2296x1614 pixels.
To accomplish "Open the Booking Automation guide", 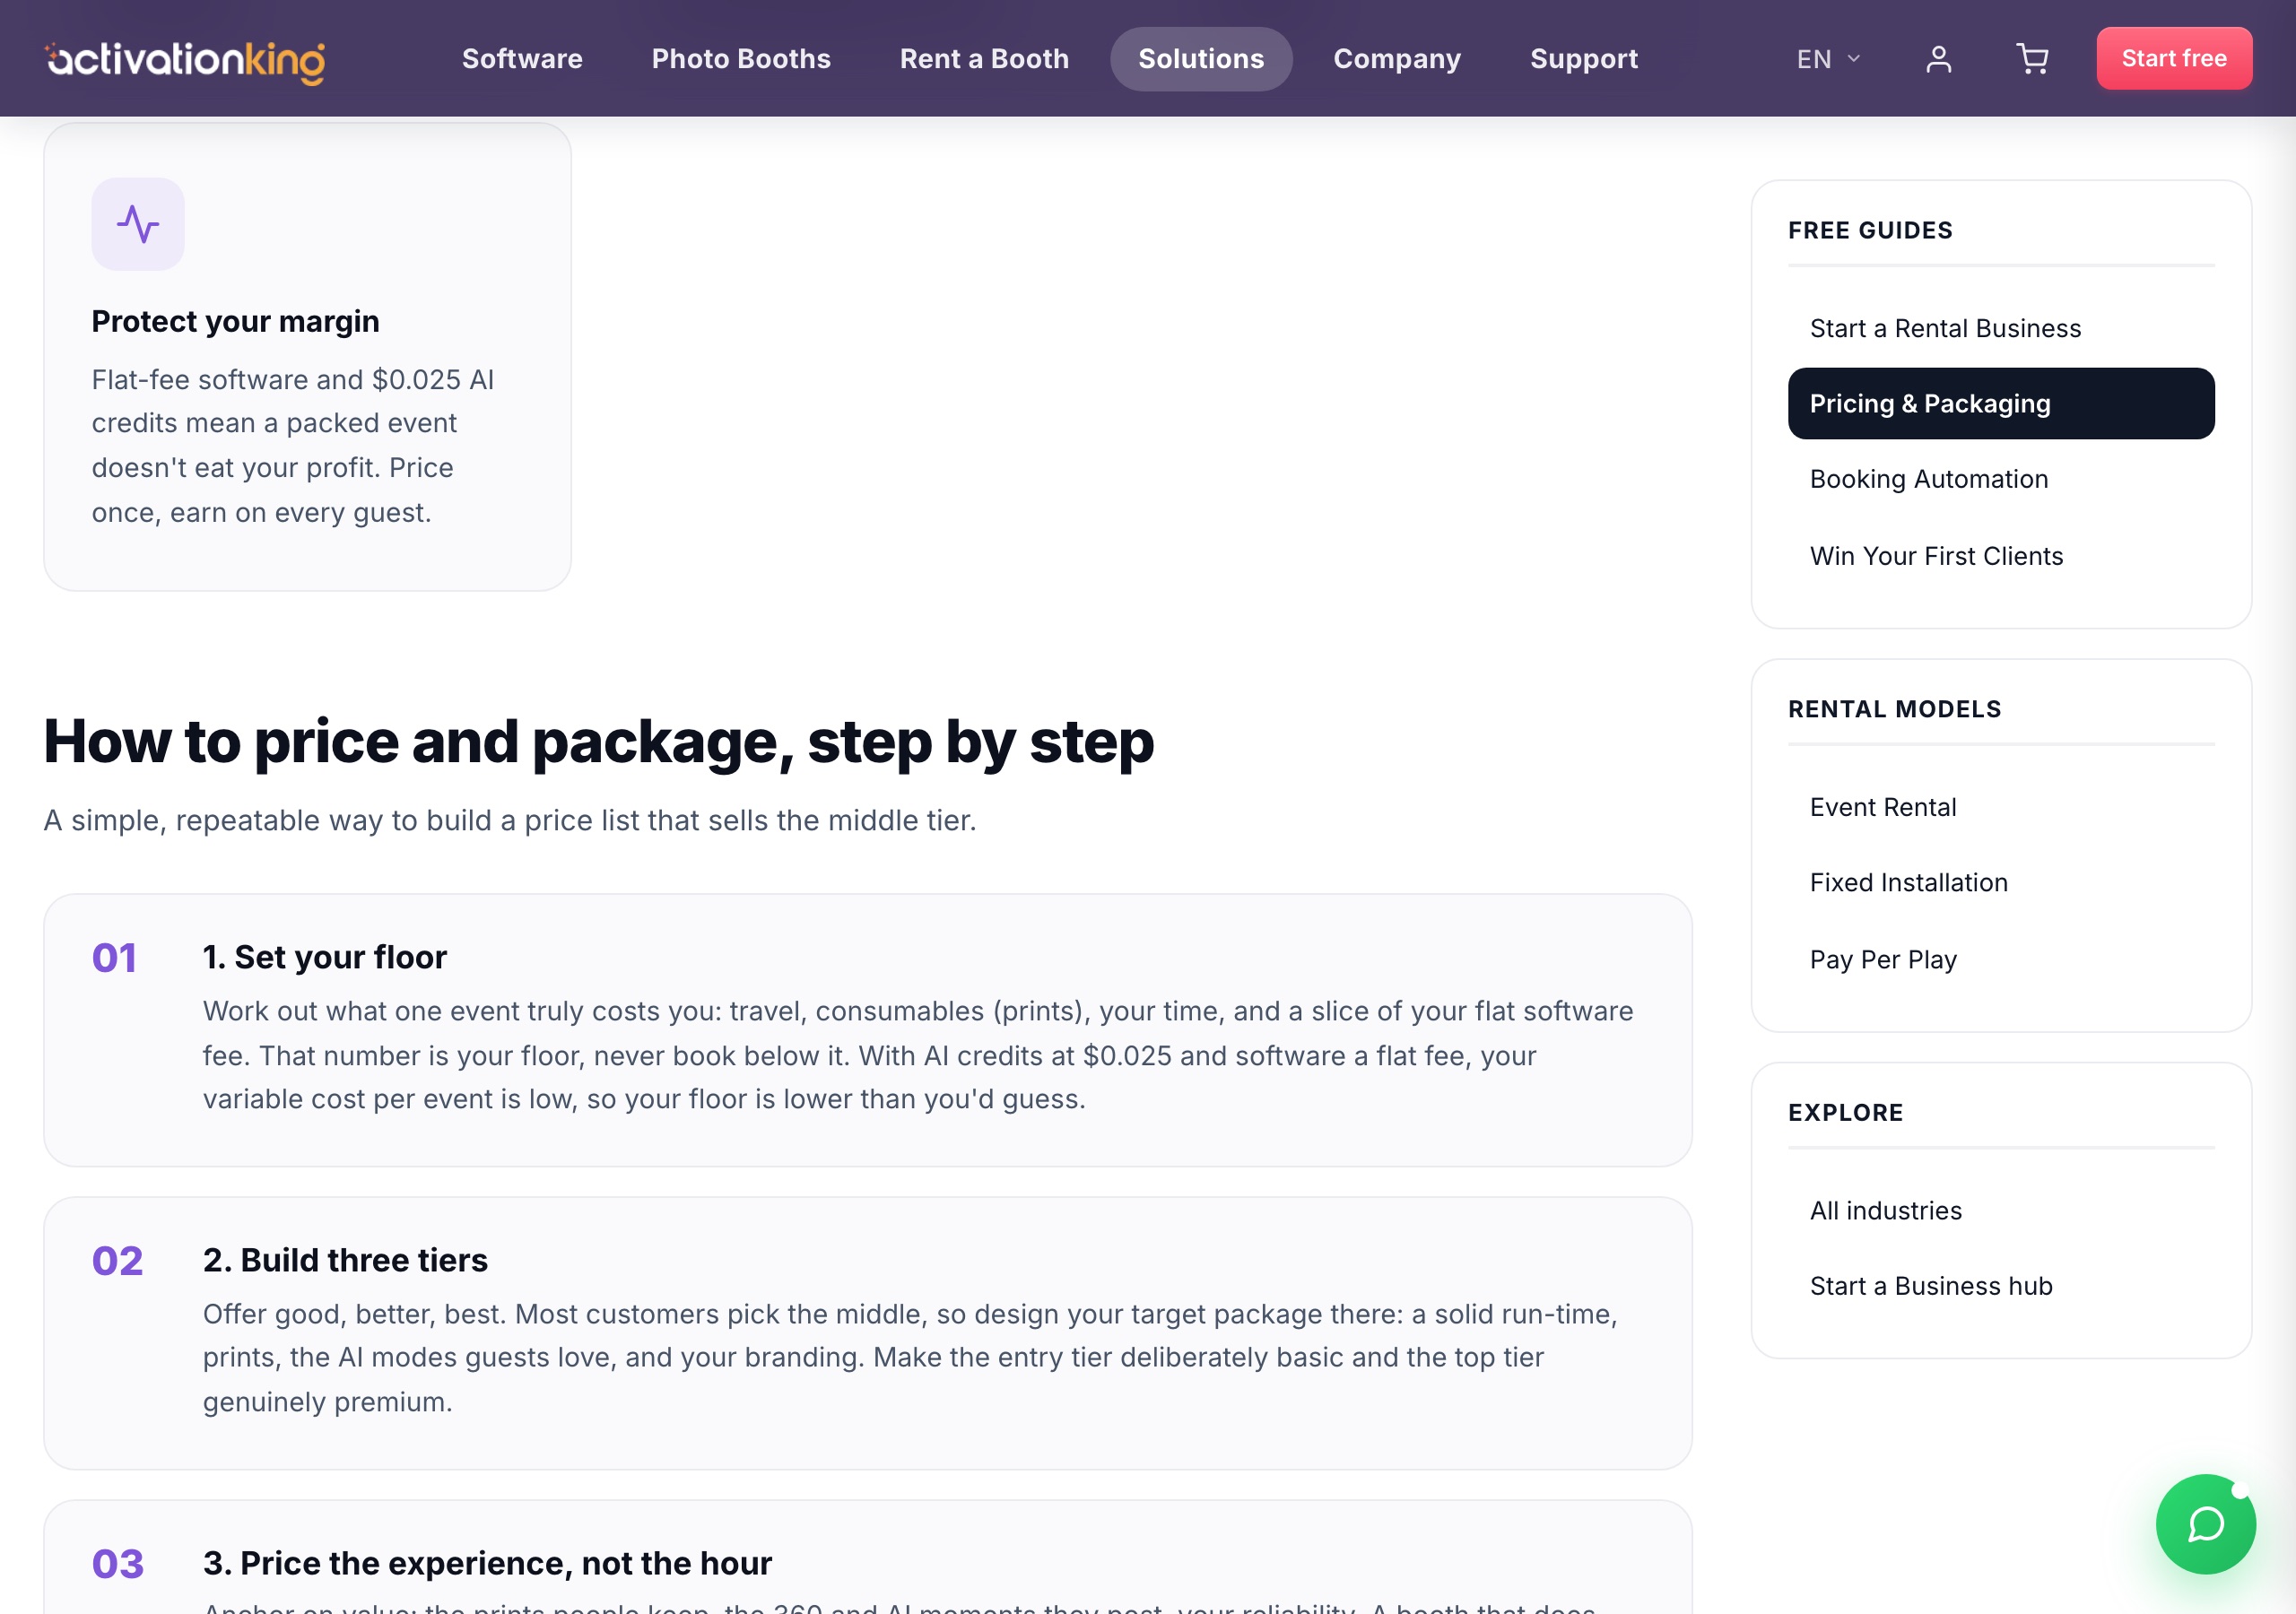I will 2001,479.
